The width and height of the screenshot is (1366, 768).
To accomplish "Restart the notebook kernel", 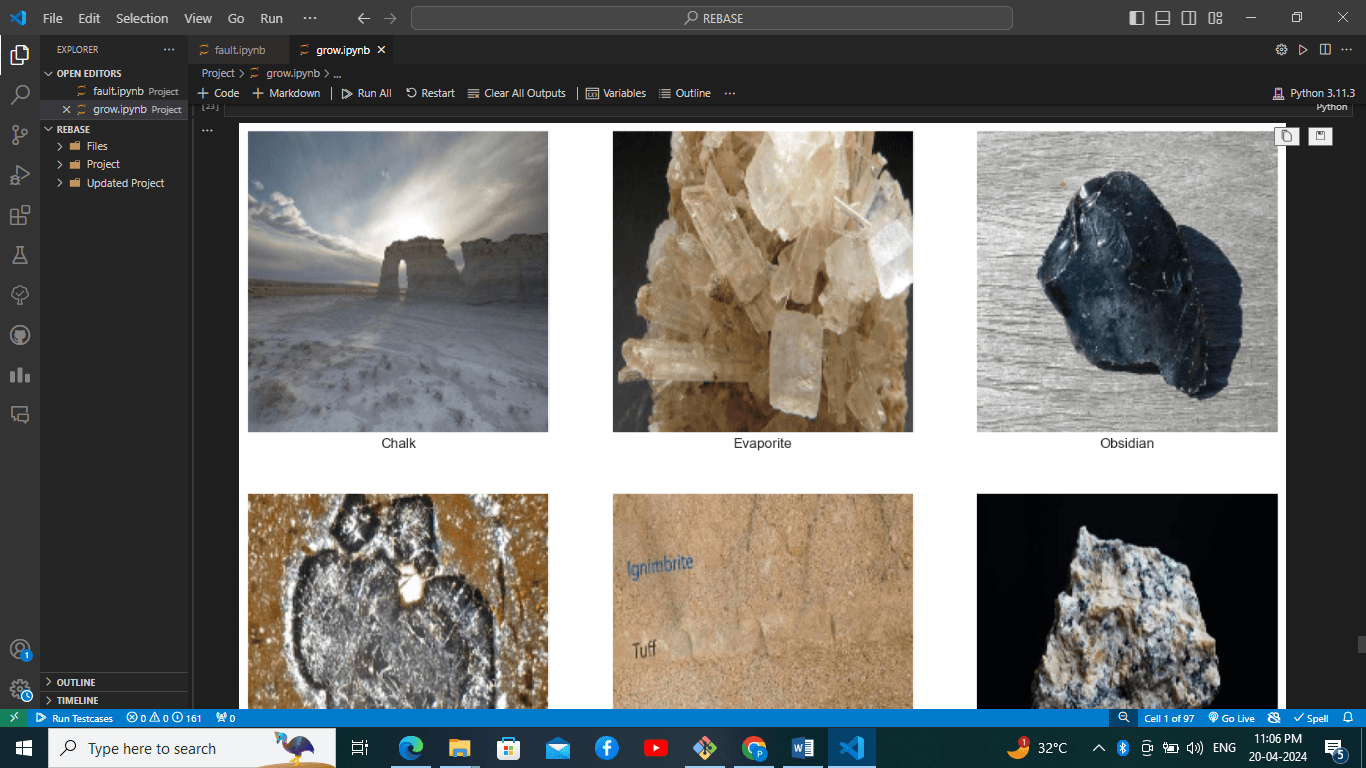I will point(430,93).
